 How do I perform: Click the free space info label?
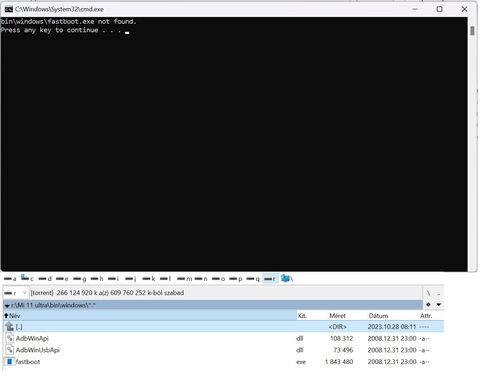coord(107,293)
